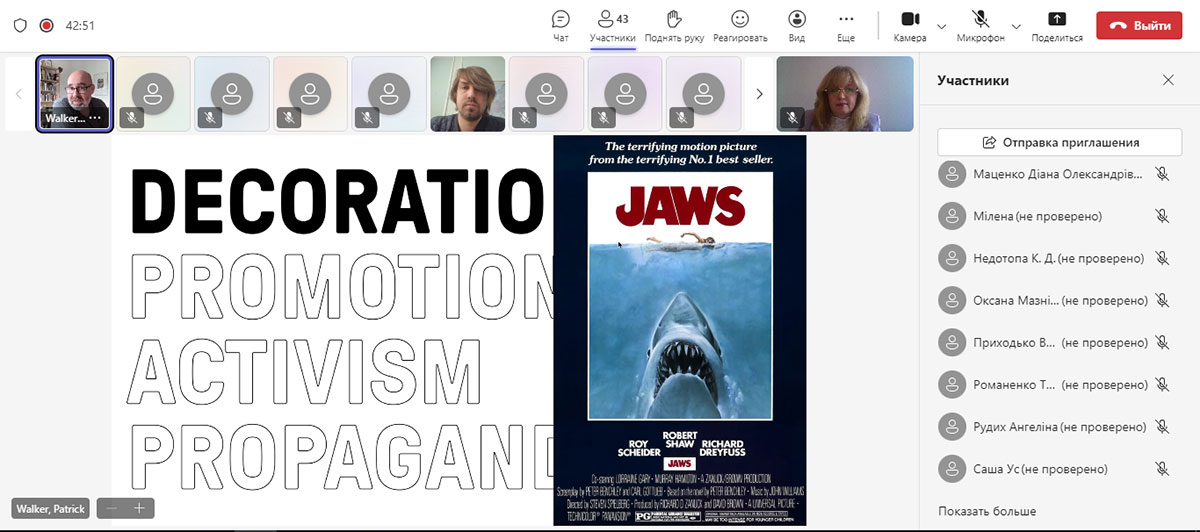This screenshot has width=1200, height=532.
Task: Select participant Маценко Діана Олександрівна
Action: point(1060,174)
